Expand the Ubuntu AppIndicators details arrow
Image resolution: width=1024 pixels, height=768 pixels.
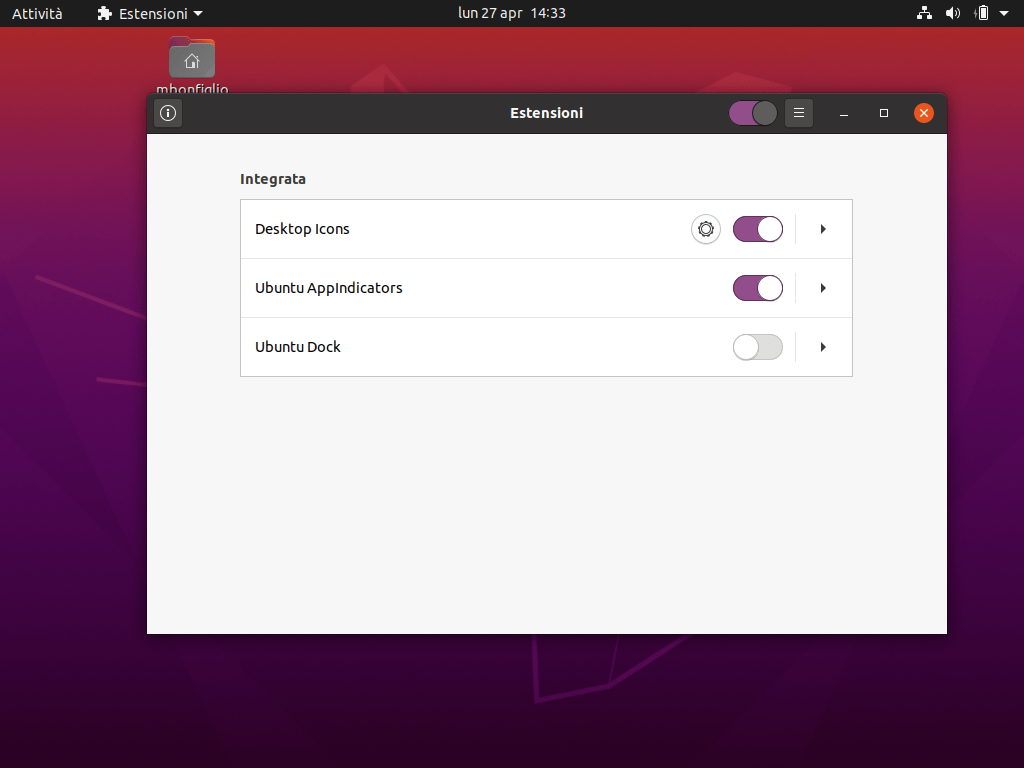click(823, 288)
